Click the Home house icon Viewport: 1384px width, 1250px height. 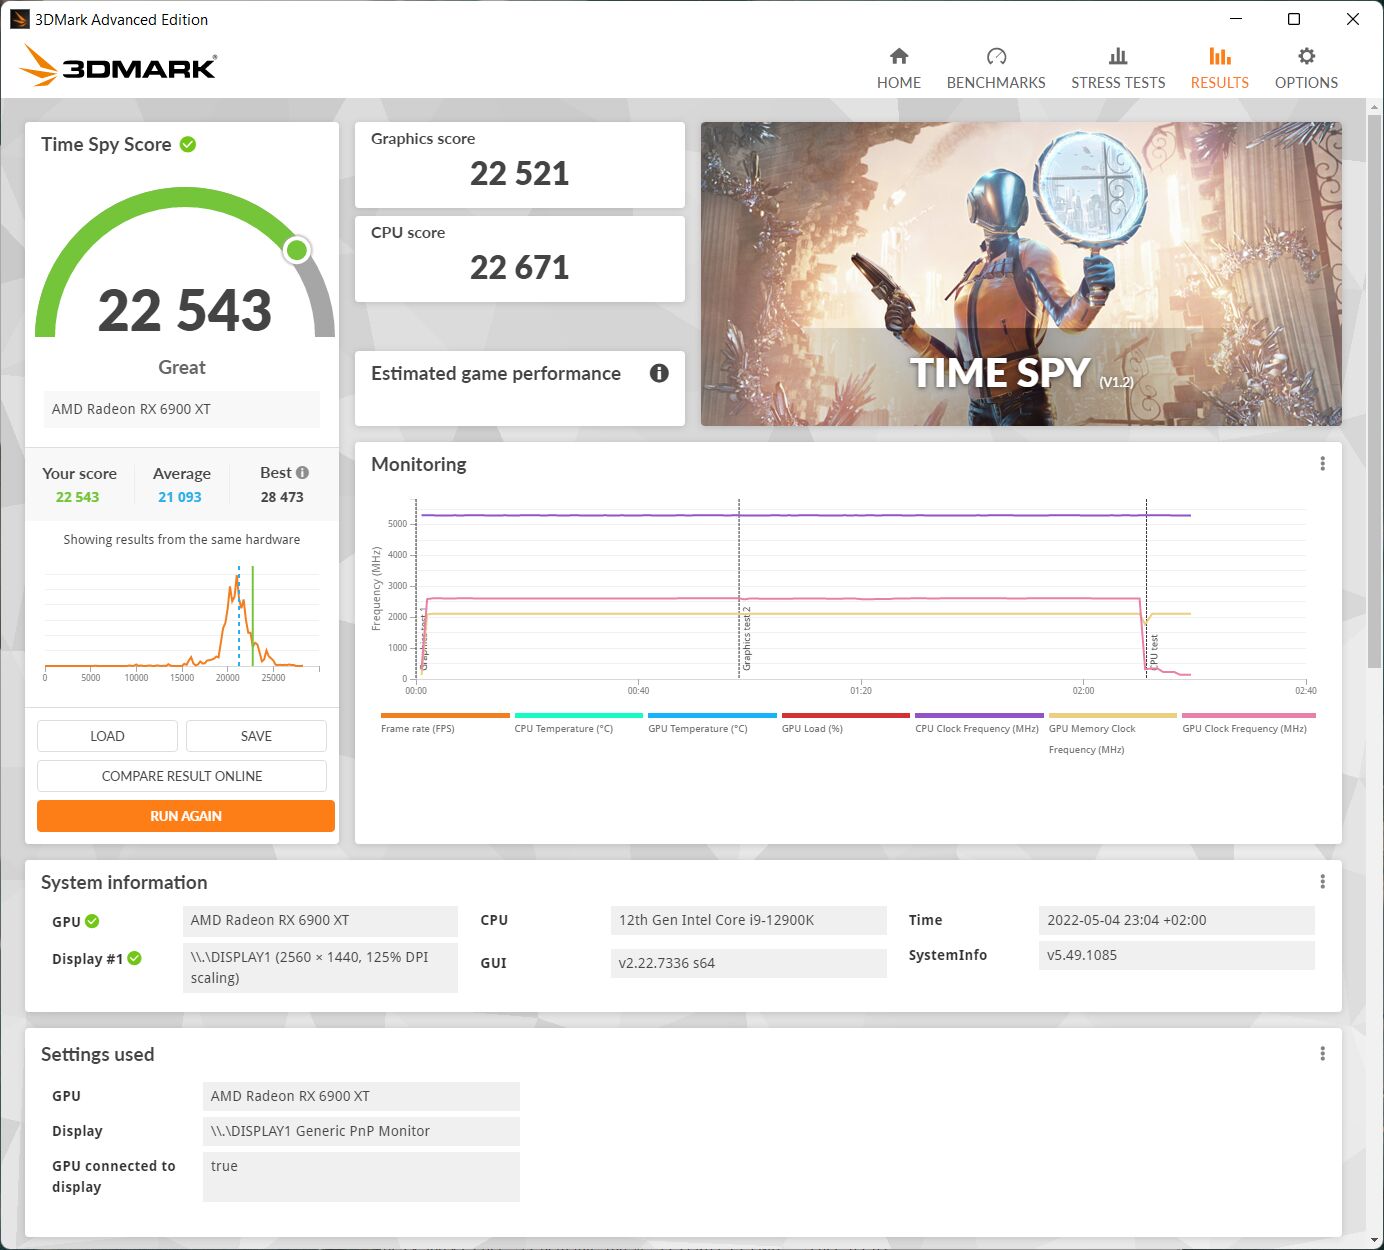(x=899, y=56)
